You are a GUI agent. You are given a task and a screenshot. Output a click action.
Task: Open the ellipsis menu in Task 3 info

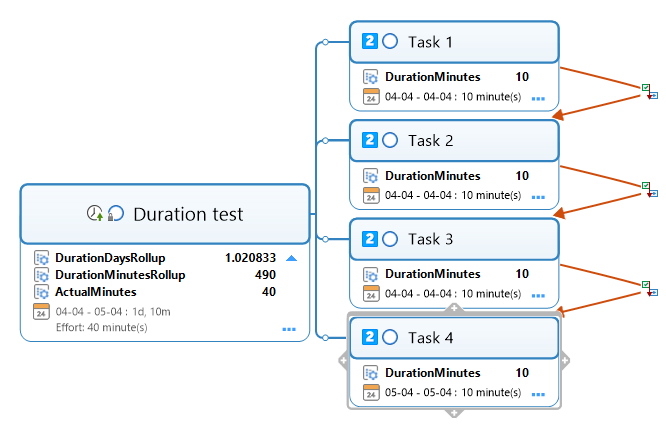[x=538, y=296]
